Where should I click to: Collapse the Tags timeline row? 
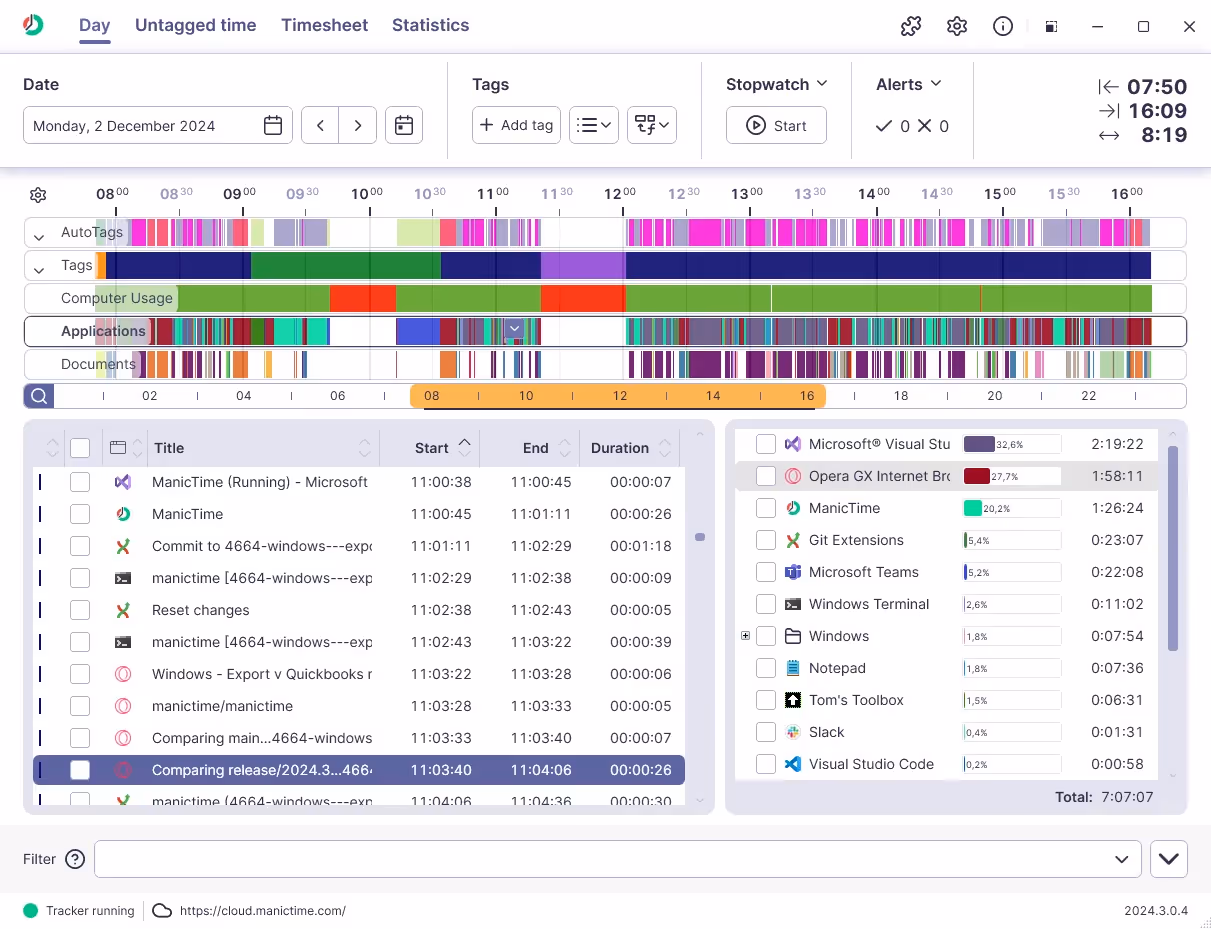tap(39, 270)
